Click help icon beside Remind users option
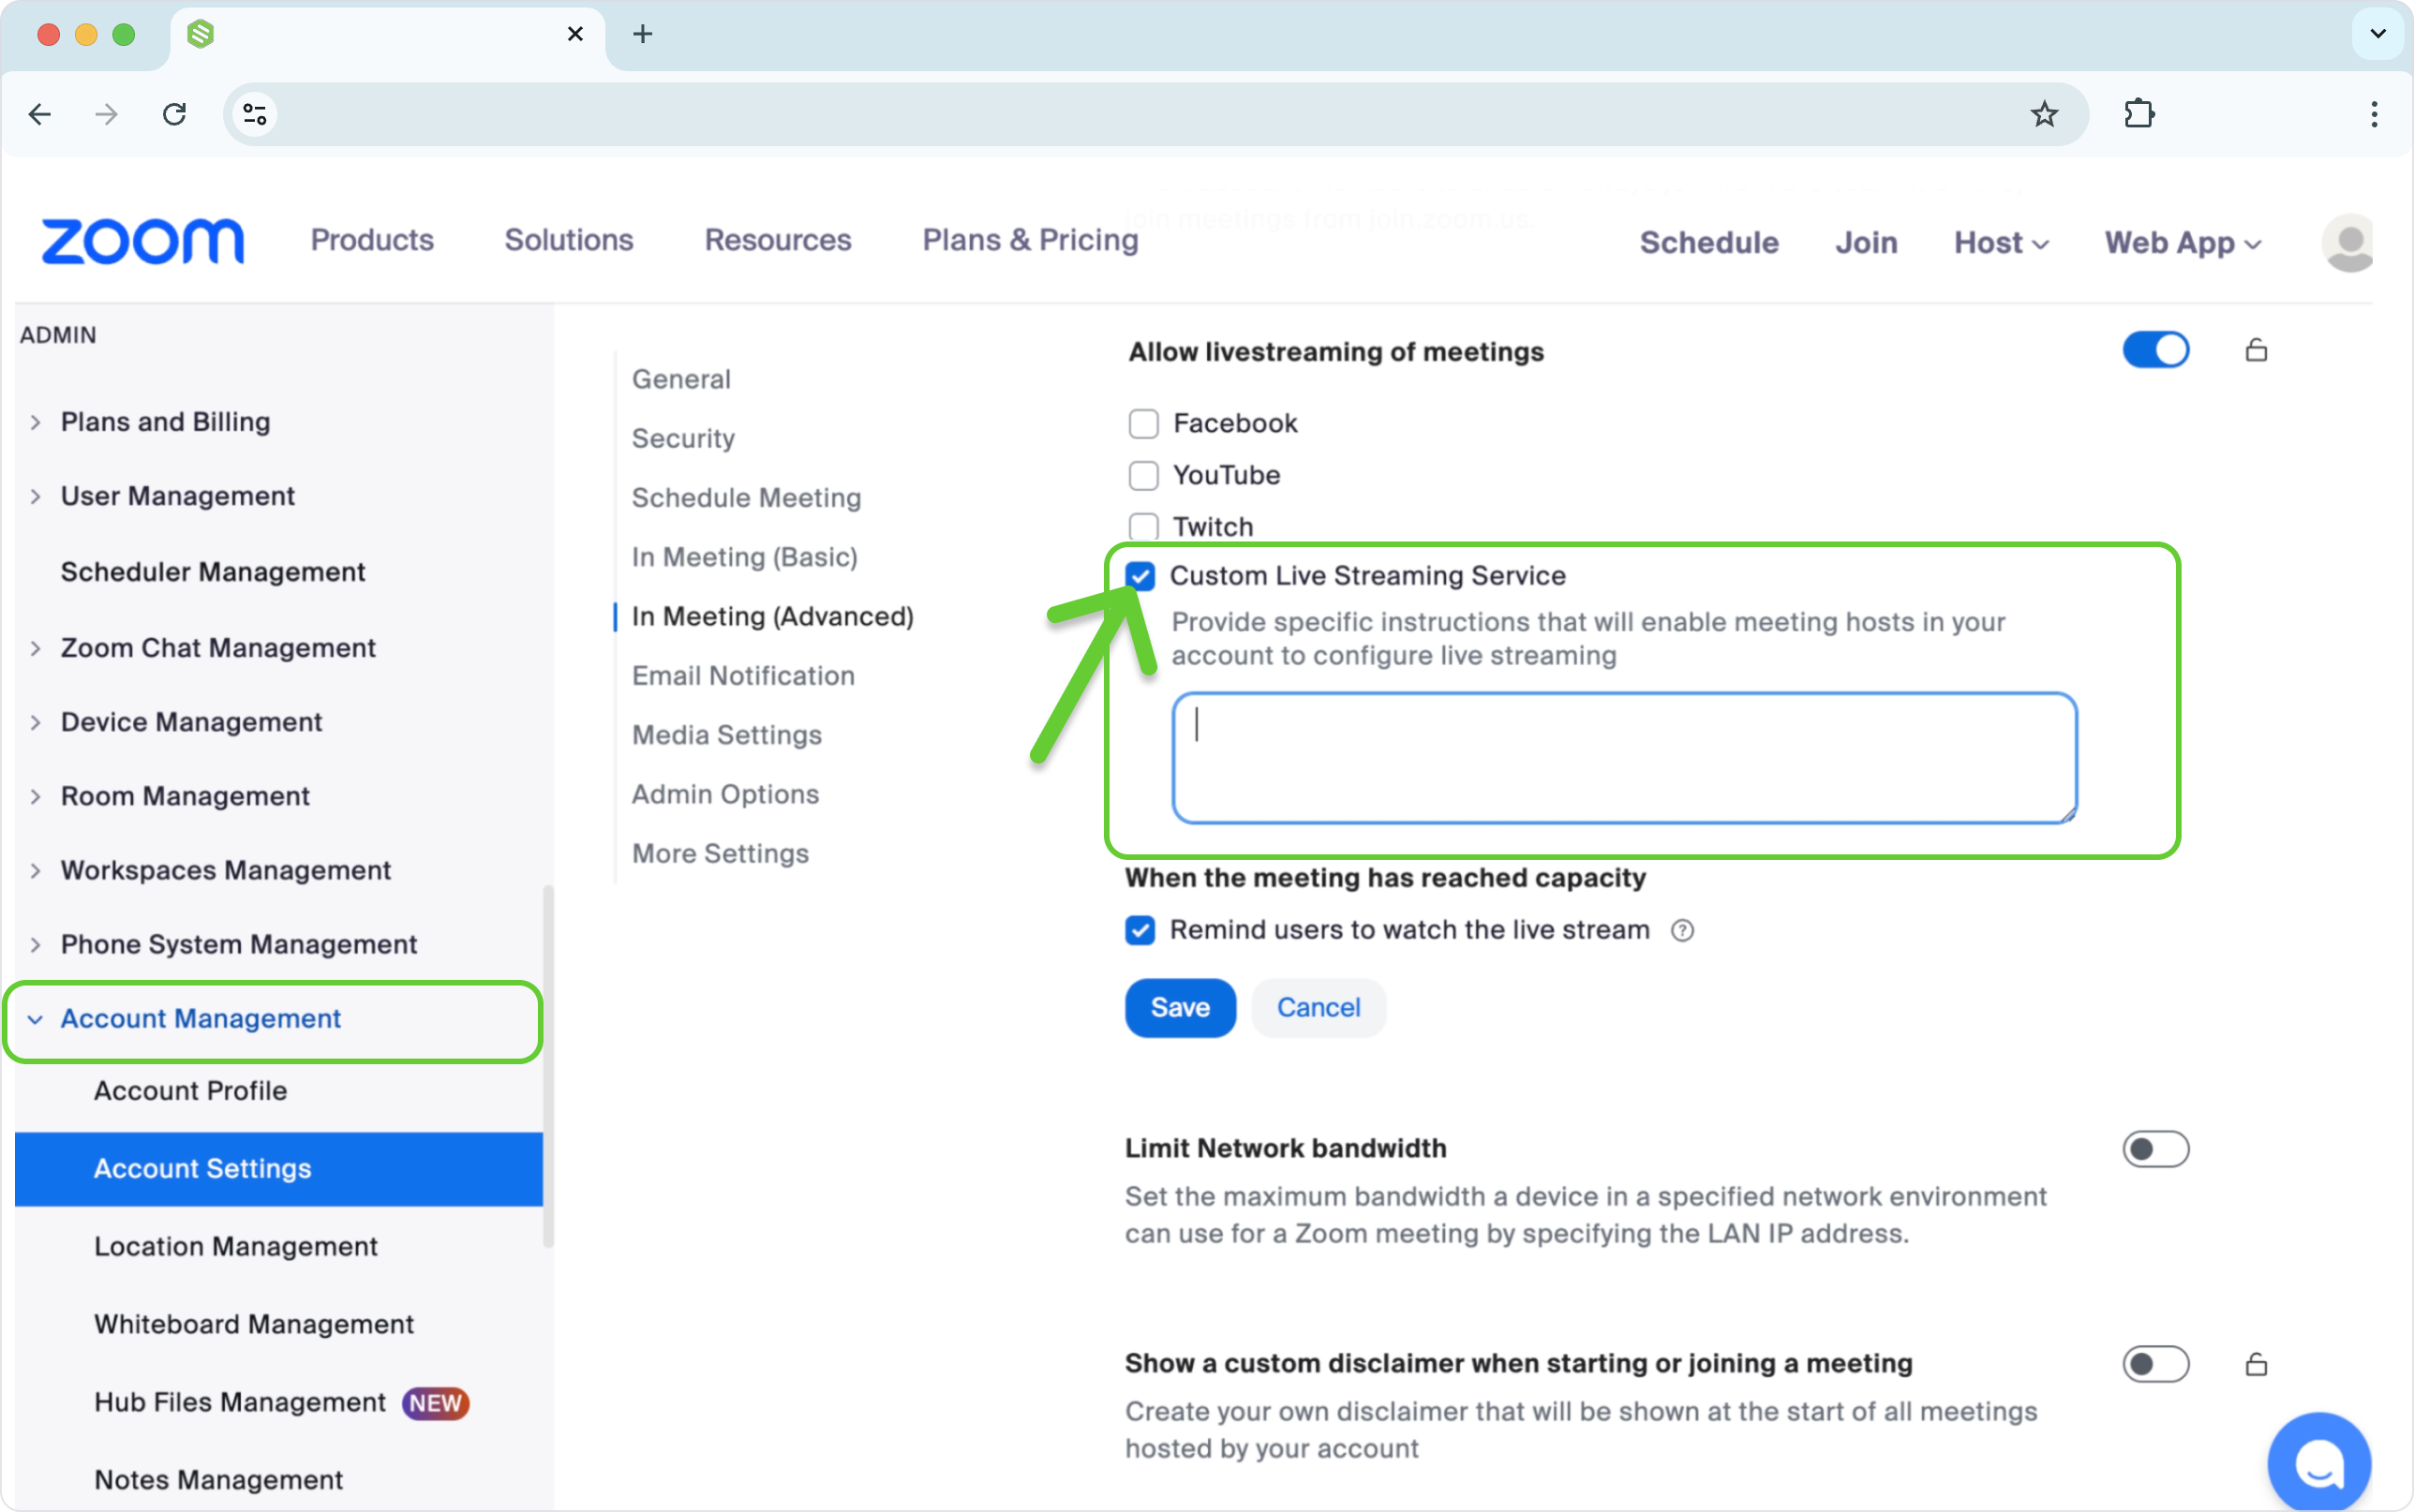This screenshot has width=2414, height=1512. (1683, 931)
